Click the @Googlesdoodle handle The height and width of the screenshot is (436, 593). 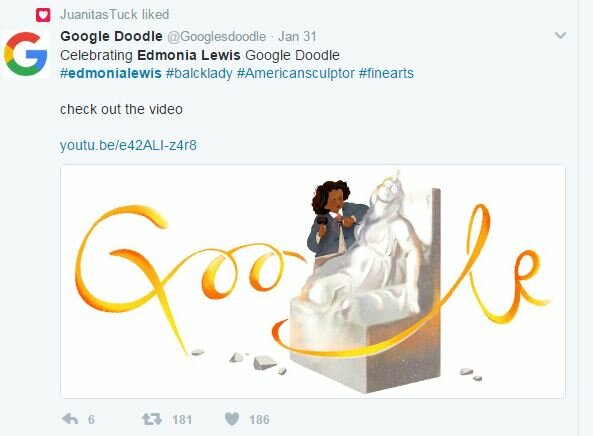(216, 37)
